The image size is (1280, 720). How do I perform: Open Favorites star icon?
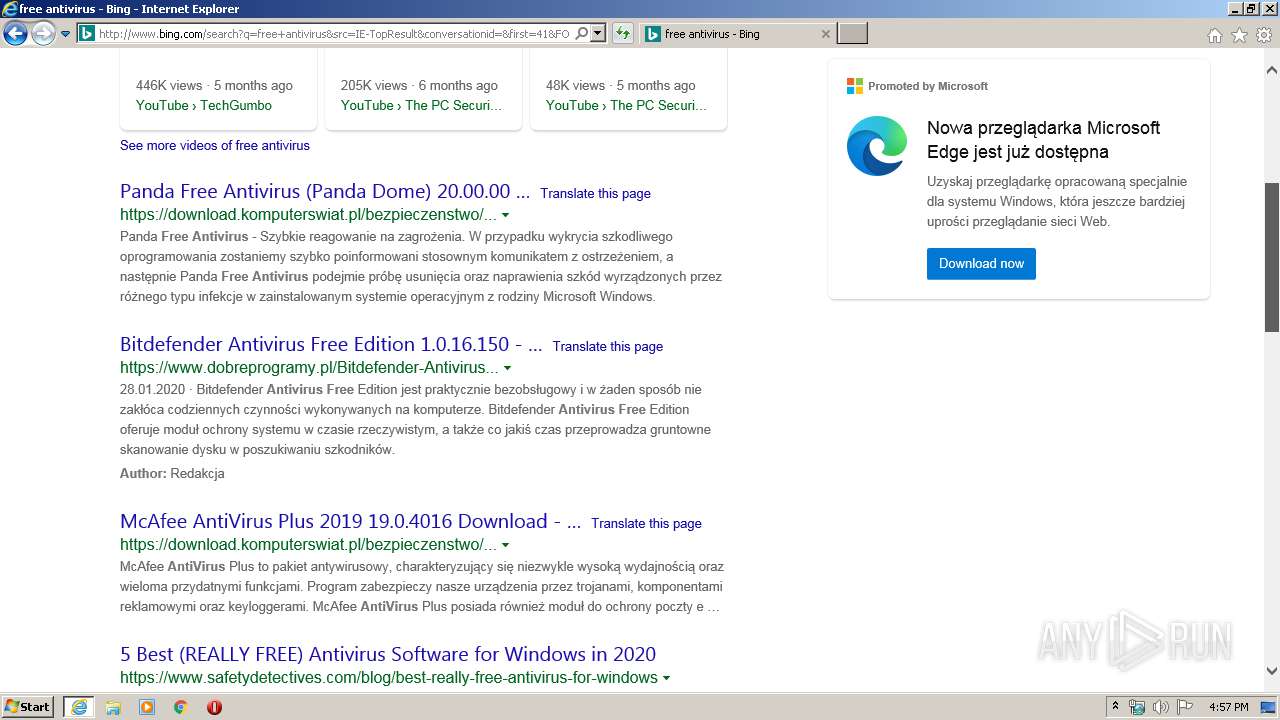tap(1239, 35)
